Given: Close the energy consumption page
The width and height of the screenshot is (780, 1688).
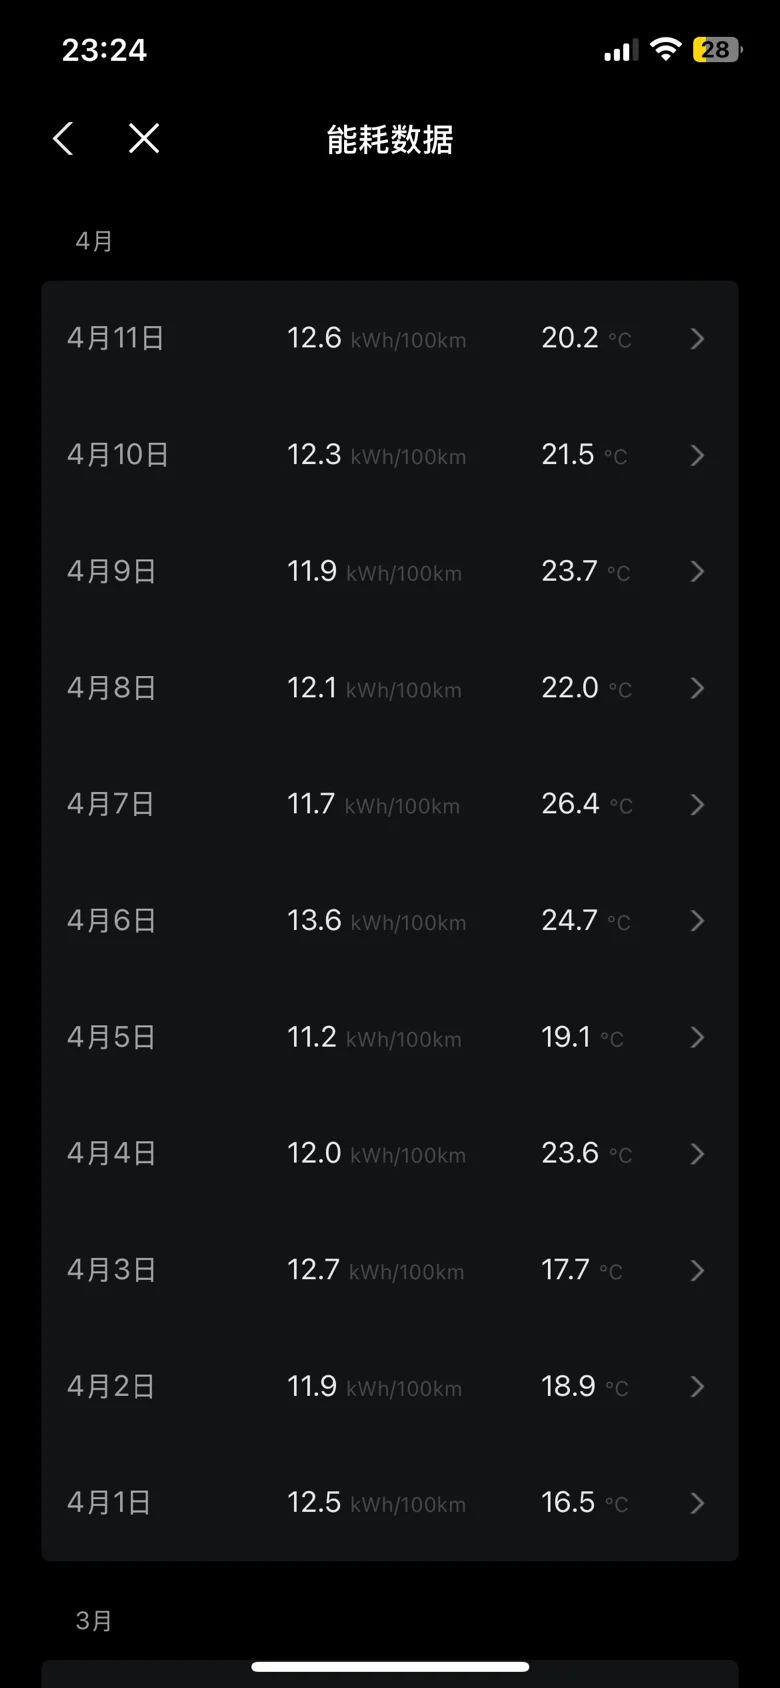Looking at the screenshot, I should pyautogui.click(x=144, y=139).
